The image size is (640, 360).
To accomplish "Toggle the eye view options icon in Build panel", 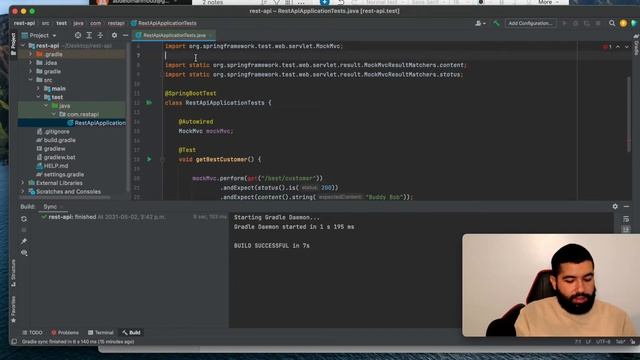I will [24, 253].
